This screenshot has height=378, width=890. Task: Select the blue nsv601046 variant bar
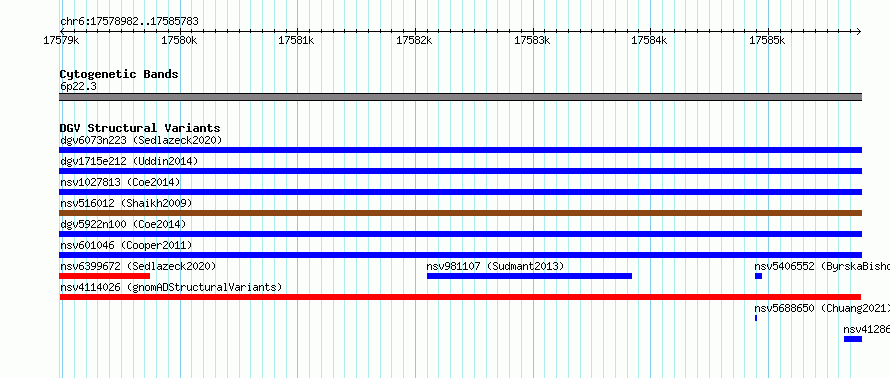[460, 255]
